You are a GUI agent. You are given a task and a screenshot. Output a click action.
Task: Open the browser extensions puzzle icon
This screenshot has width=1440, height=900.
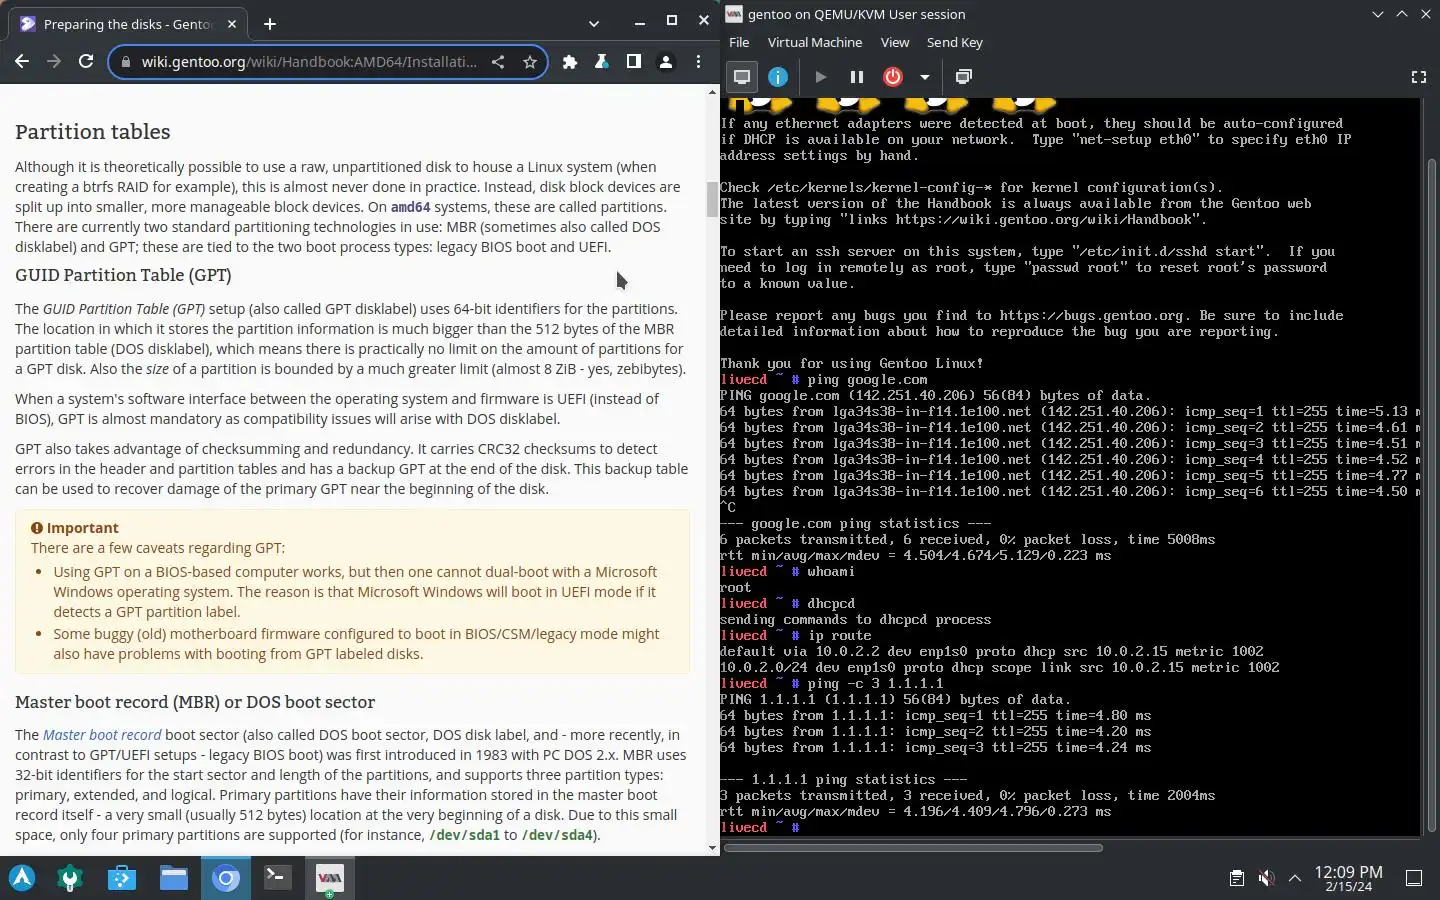pyautogui.click(x=570, y=62)
